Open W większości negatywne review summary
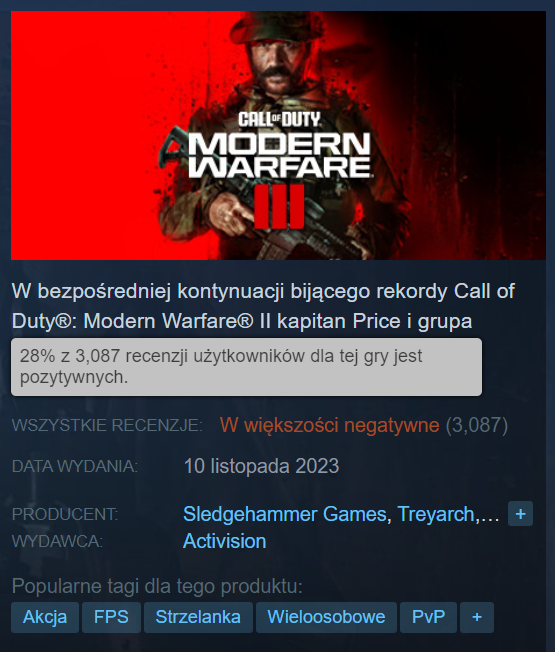Viewport: 555px width, 652px height. (x=329, y=425)
